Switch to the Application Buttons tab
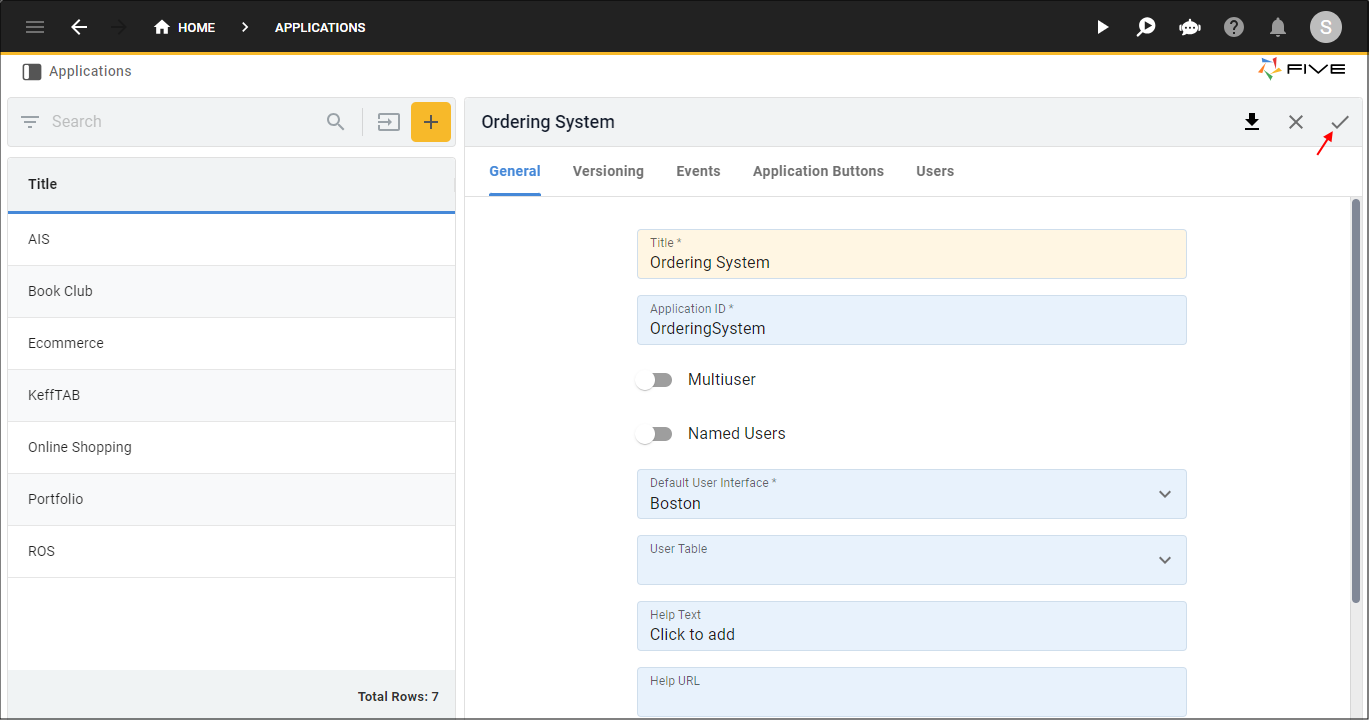The width and height of the screenshot is (1369, 720). point(818,171)
